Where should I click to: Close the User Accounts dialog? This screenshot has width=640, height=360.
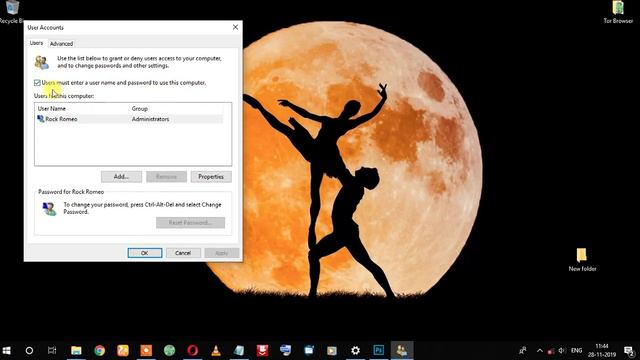coord(236,27)
